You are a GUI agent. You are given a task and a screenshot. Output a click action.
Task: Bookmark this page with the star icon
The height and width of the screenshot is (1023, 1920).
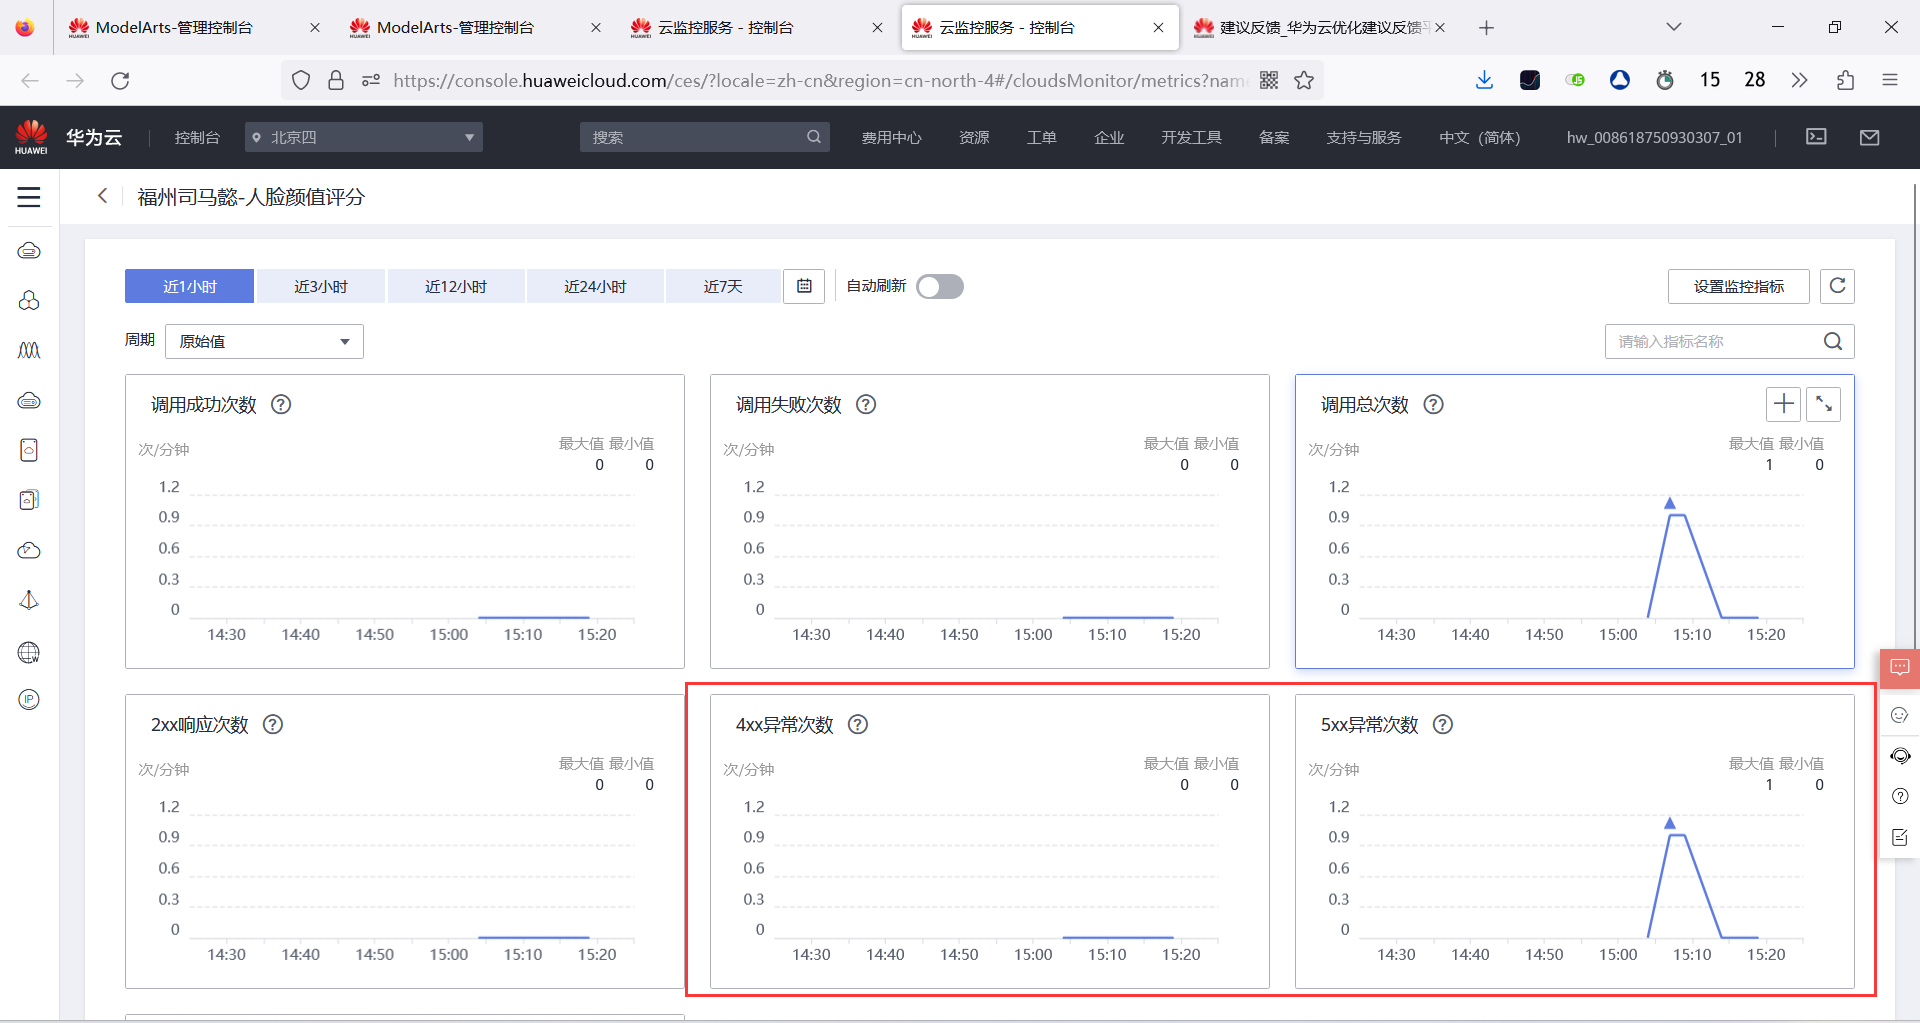(1304, 80)
